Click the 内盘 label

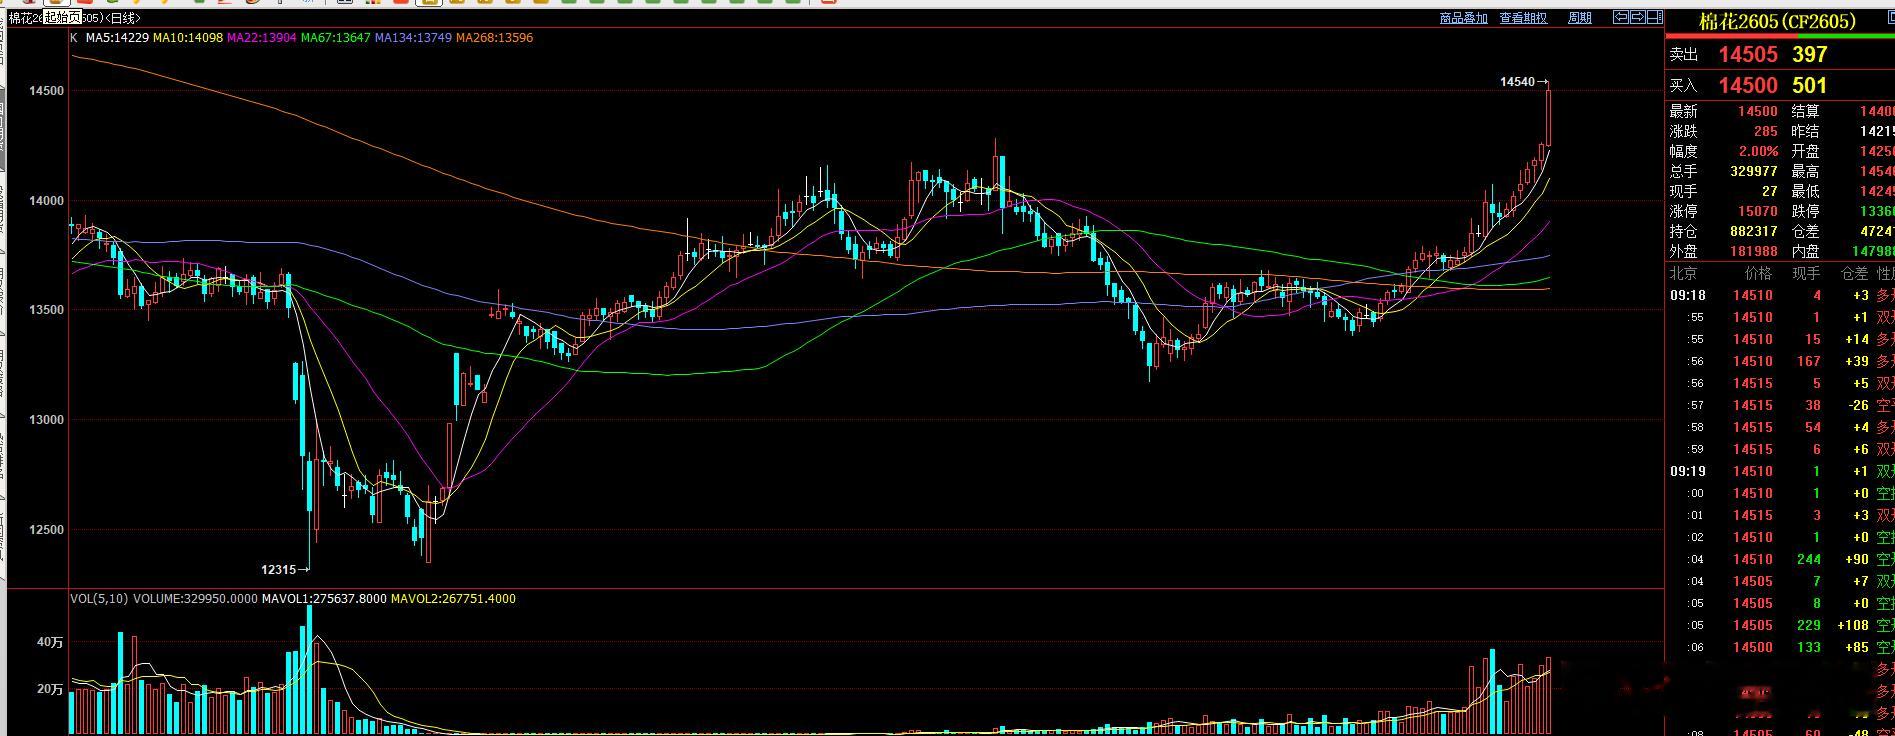click(x=1805, y=252)
